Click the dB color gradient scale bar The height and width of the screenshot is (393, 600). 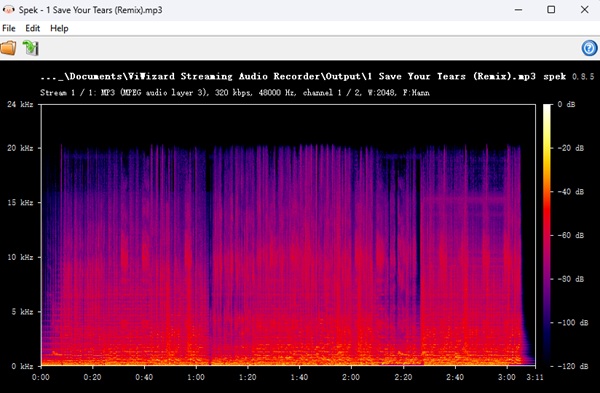point(547,235)
